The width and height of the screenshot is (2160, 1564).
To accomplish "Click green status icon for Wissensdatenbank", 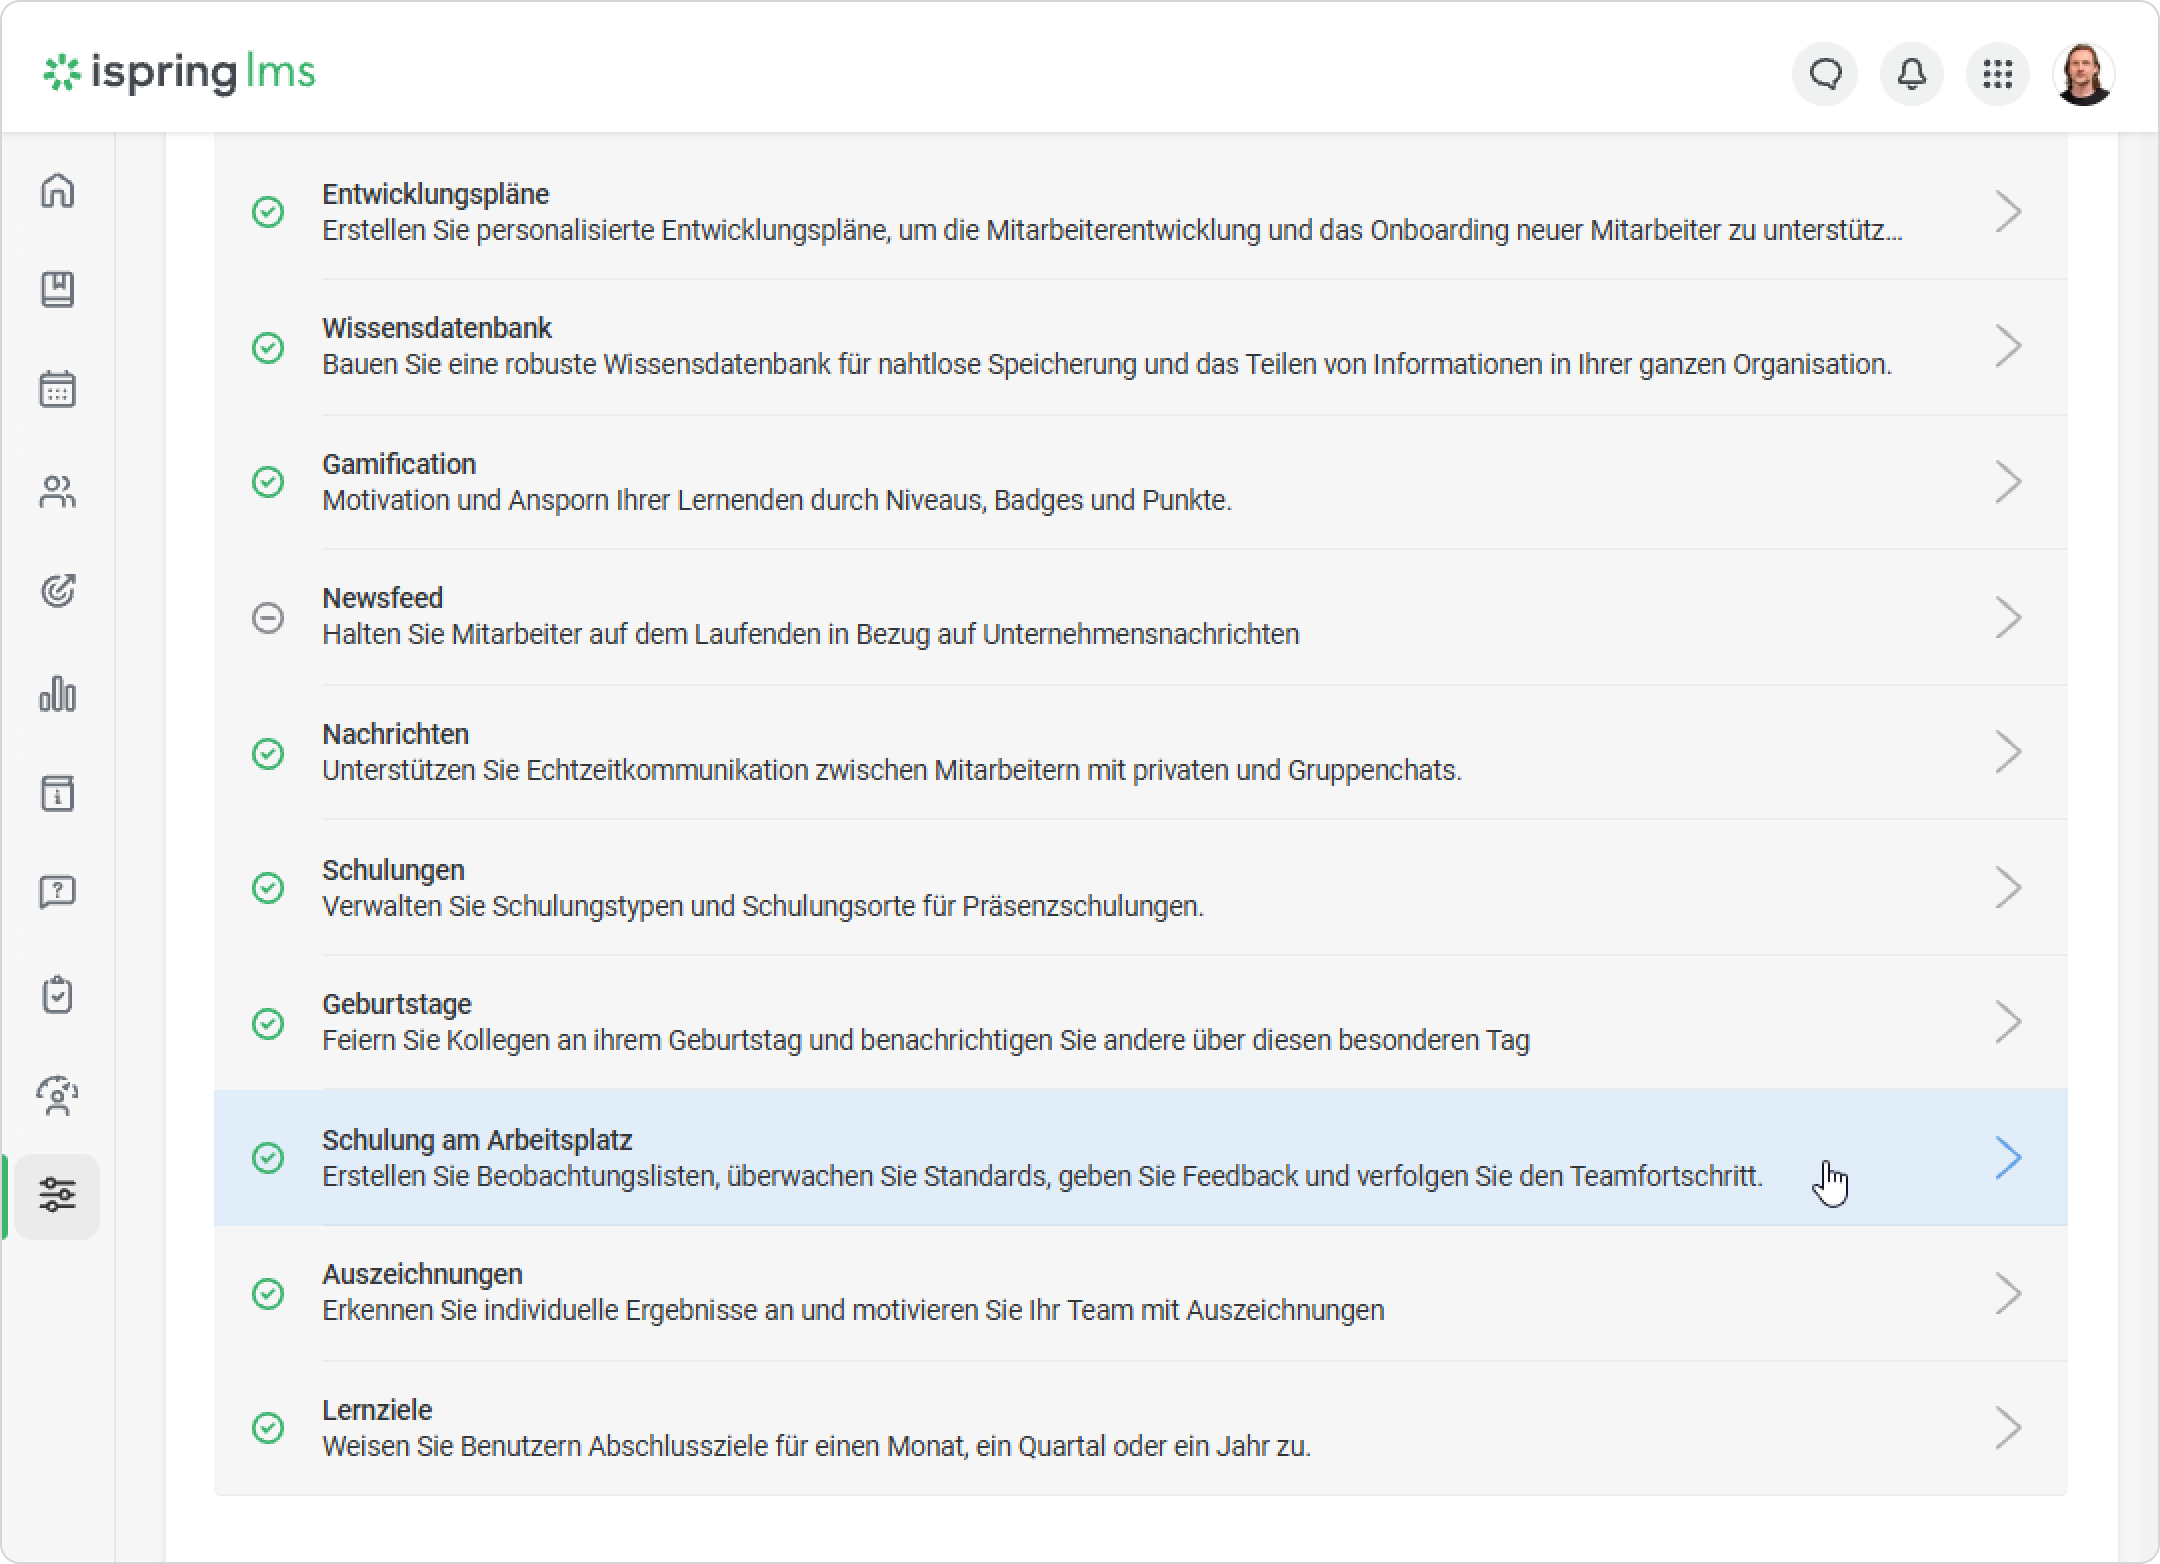I will (268, 347).
